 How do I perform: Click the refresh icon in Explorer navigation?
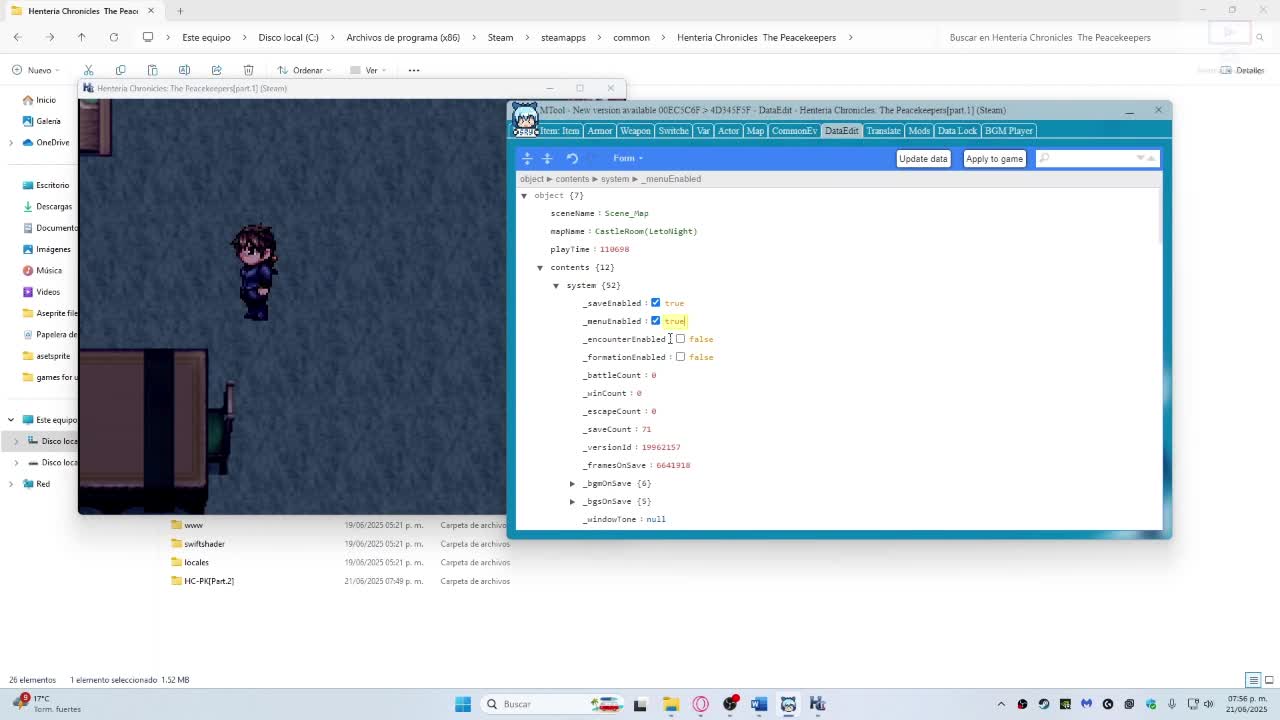pyautogui.click(x=114, y=37)
